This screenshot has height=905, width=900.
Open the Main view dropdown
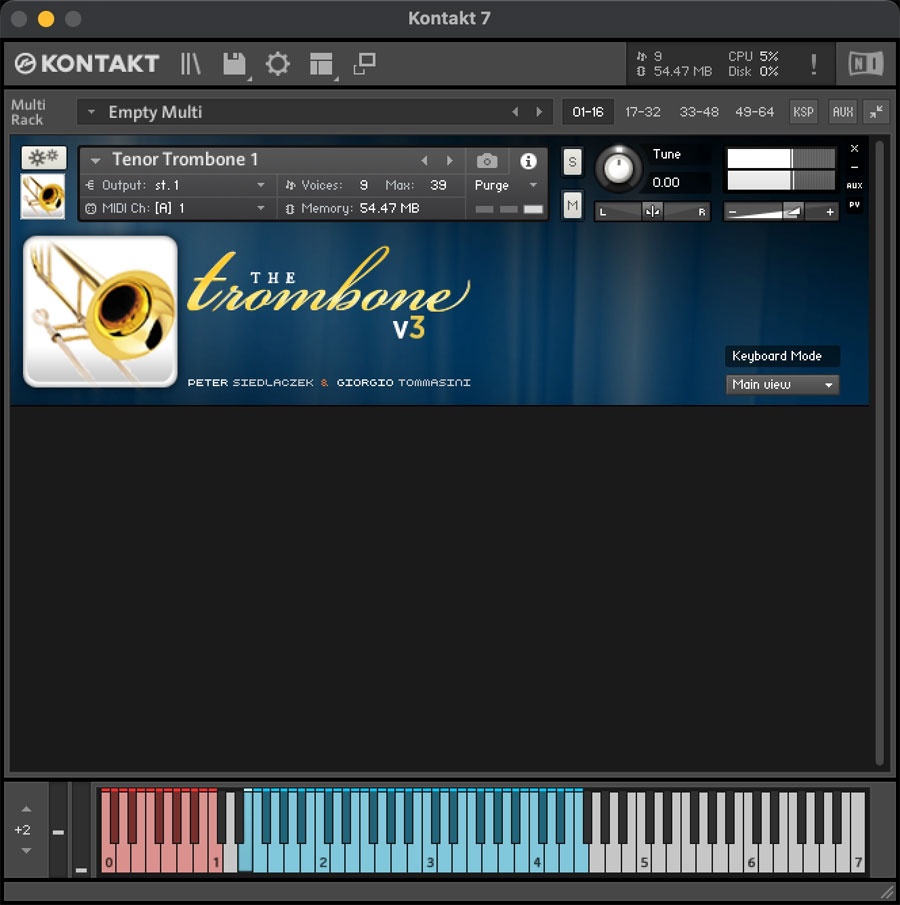pos(782,384)
